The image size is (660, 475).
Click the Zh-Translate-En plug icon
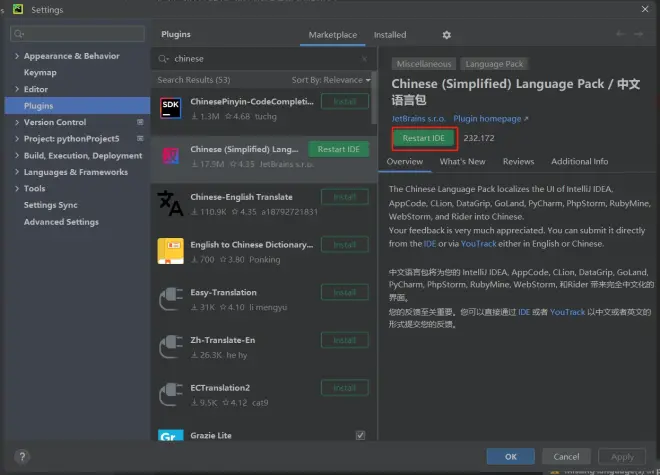[170, 347]
